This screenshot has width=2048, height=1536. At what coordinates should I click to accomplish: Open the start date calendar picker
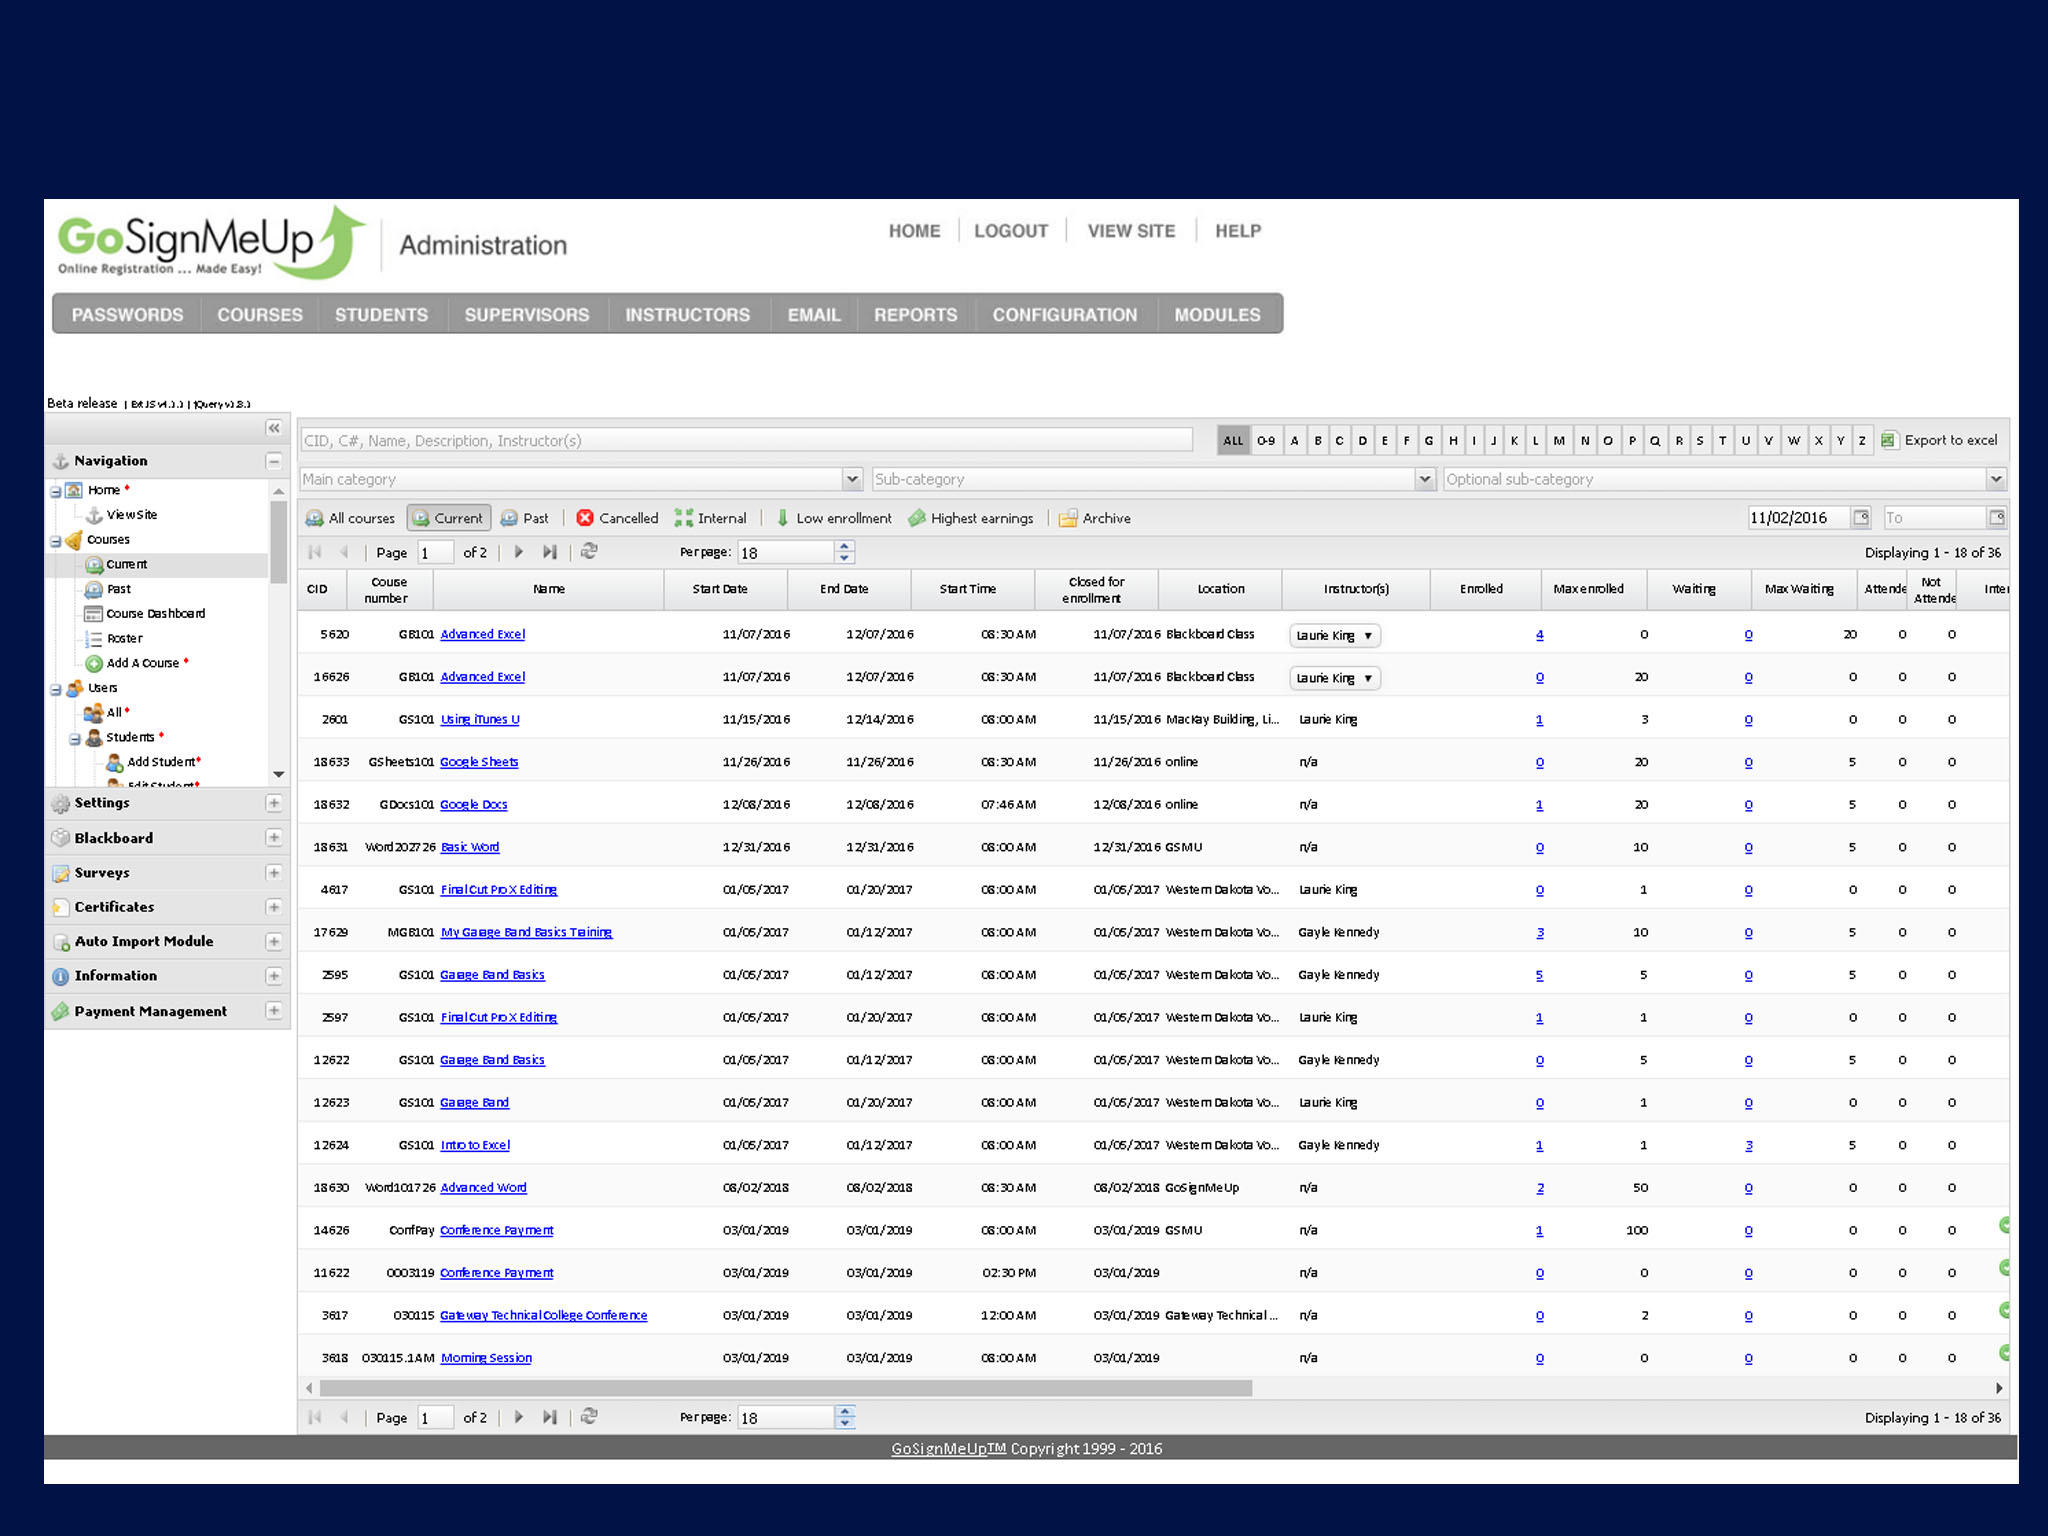[x=1861, y=517]
